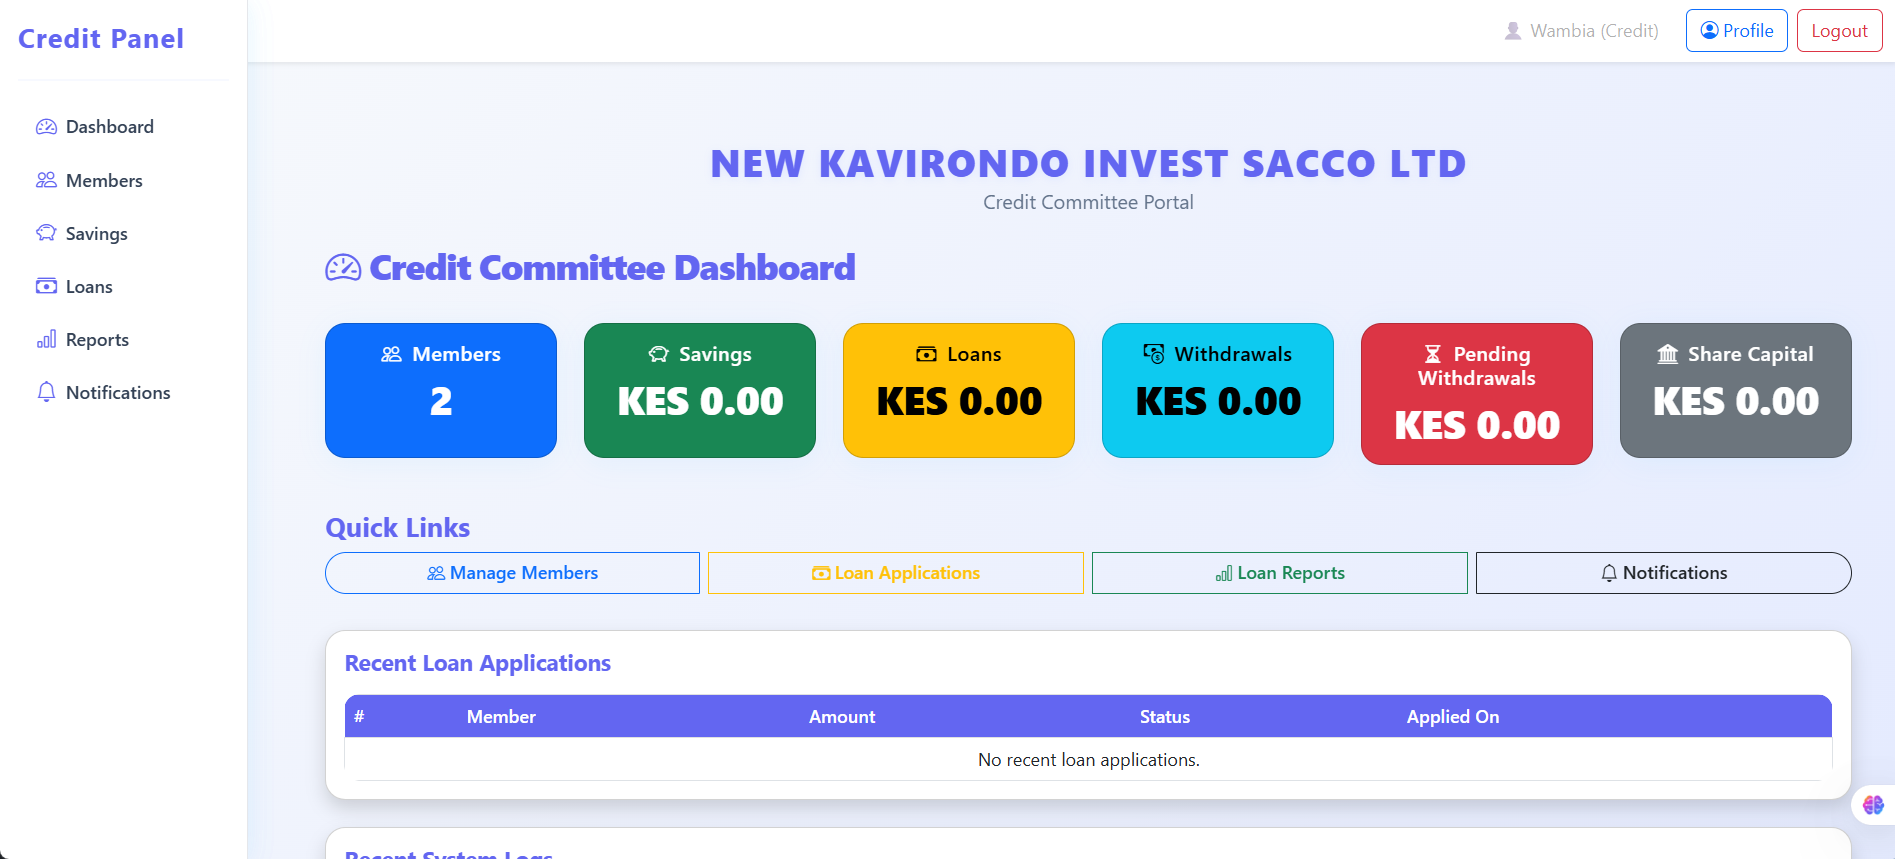
Task: Select the gray Share Capital card
Action: click(x=1736, y=390)
